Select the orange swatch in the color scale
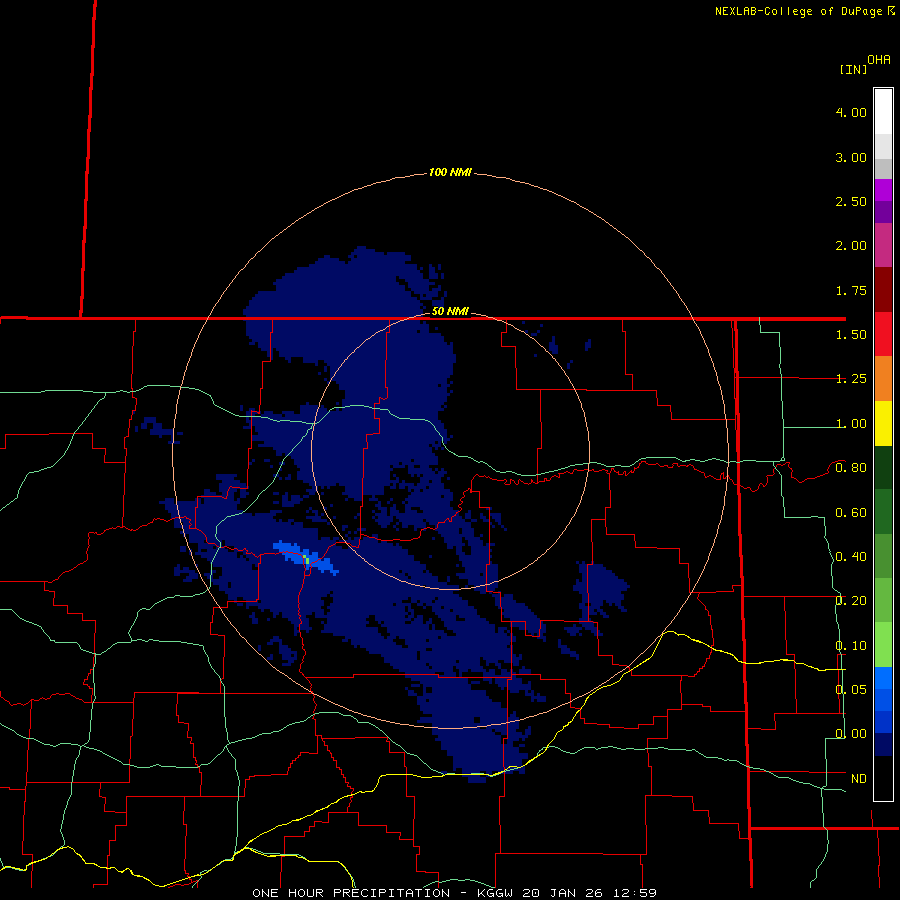This screenshot has width=900, height=900. [883, 379]
